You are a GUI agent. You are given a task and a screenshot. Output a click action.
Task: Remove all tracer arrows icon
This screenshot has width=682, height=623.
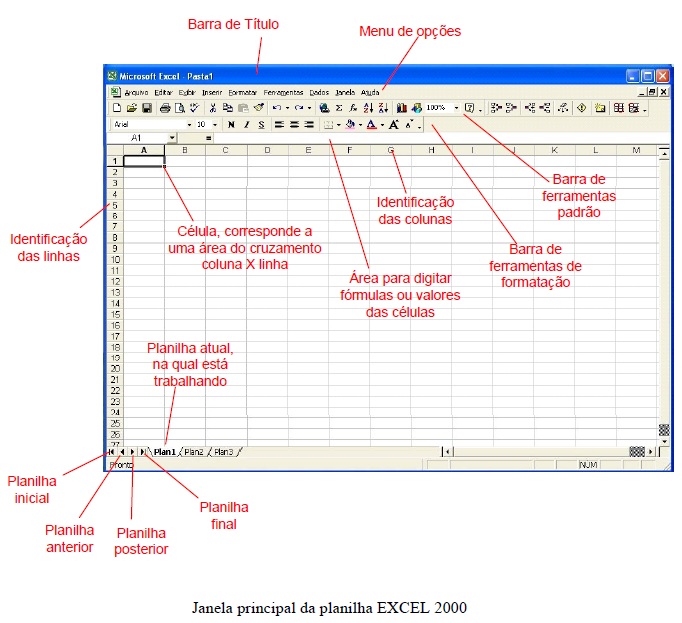[x=563, y=108]
